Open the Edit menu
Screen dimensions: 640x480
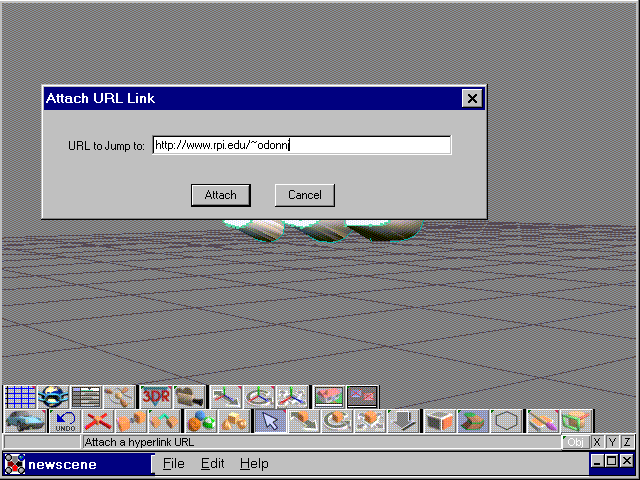click(212, 464)
